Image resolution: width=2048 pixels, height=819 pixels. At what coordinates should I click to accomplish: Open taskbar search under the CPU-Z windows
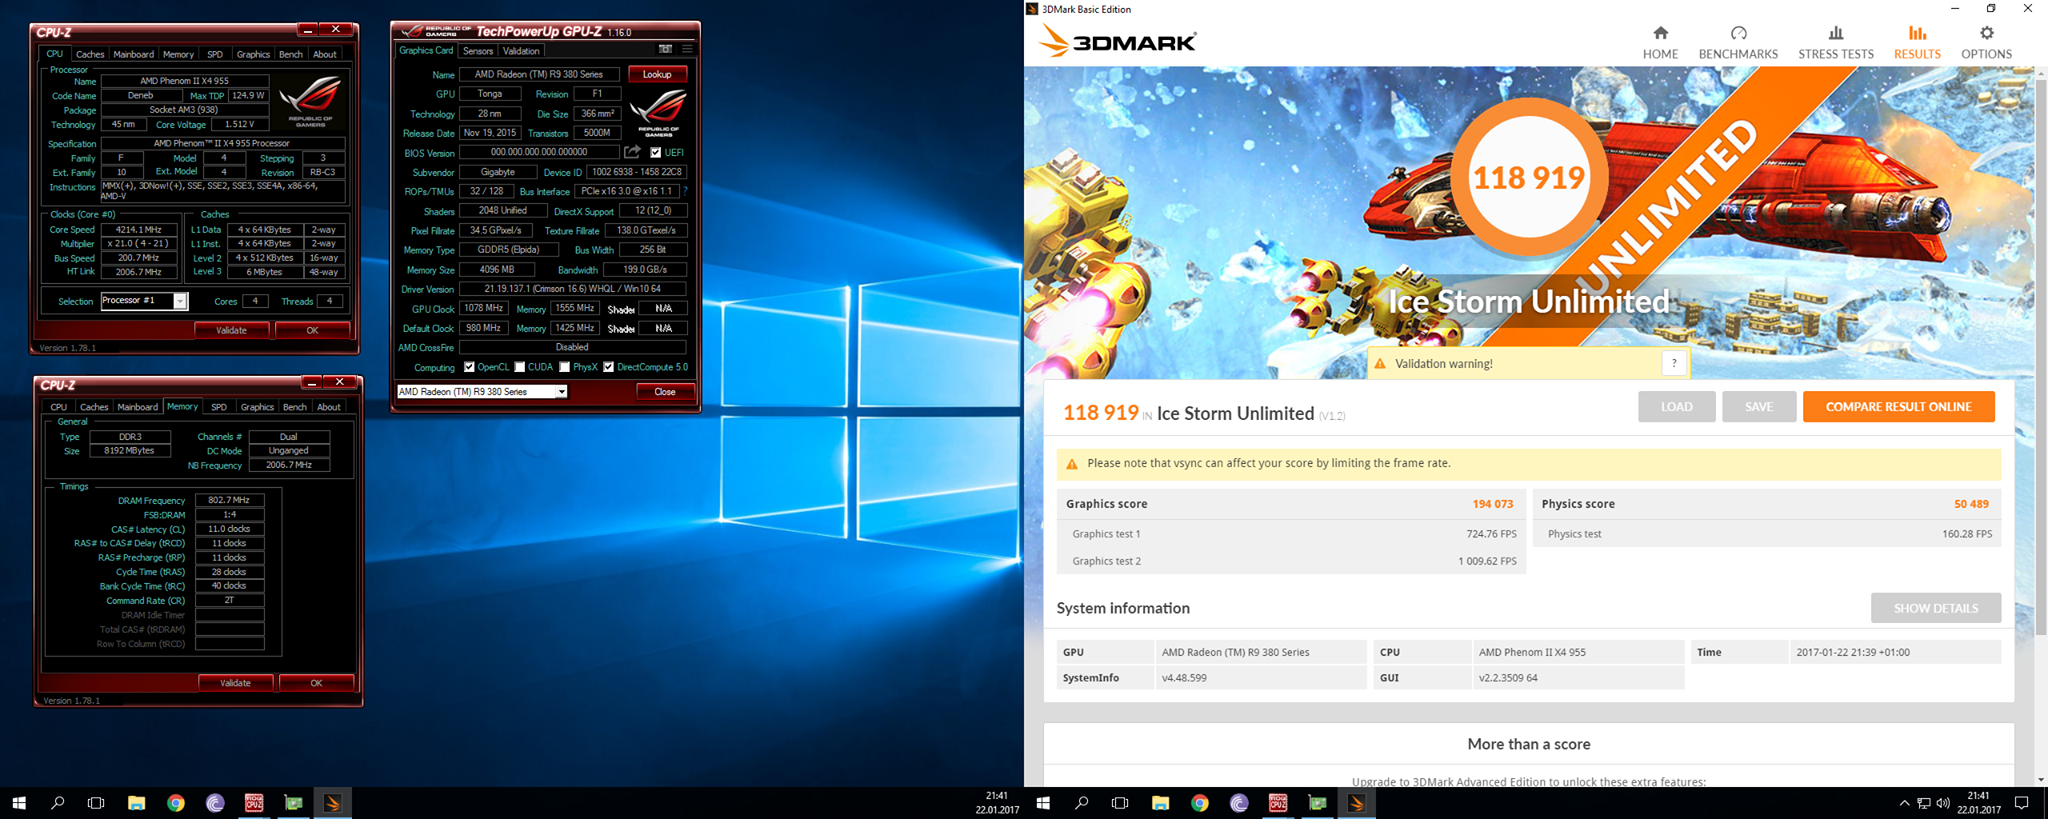pyautogui.click(x=57, y=803)
